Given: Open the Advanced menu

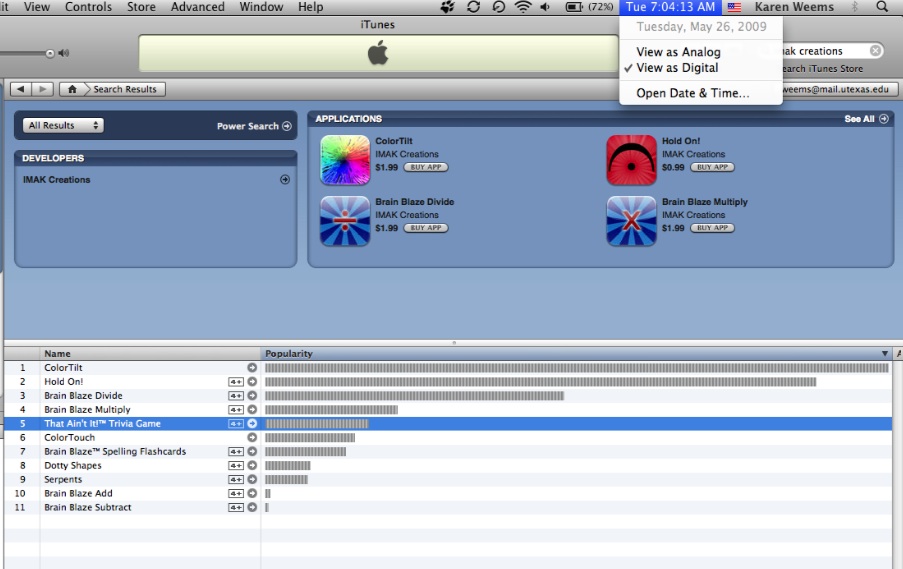Looking at the screenshot, I should pyautogui.click(x=198, y=7).
